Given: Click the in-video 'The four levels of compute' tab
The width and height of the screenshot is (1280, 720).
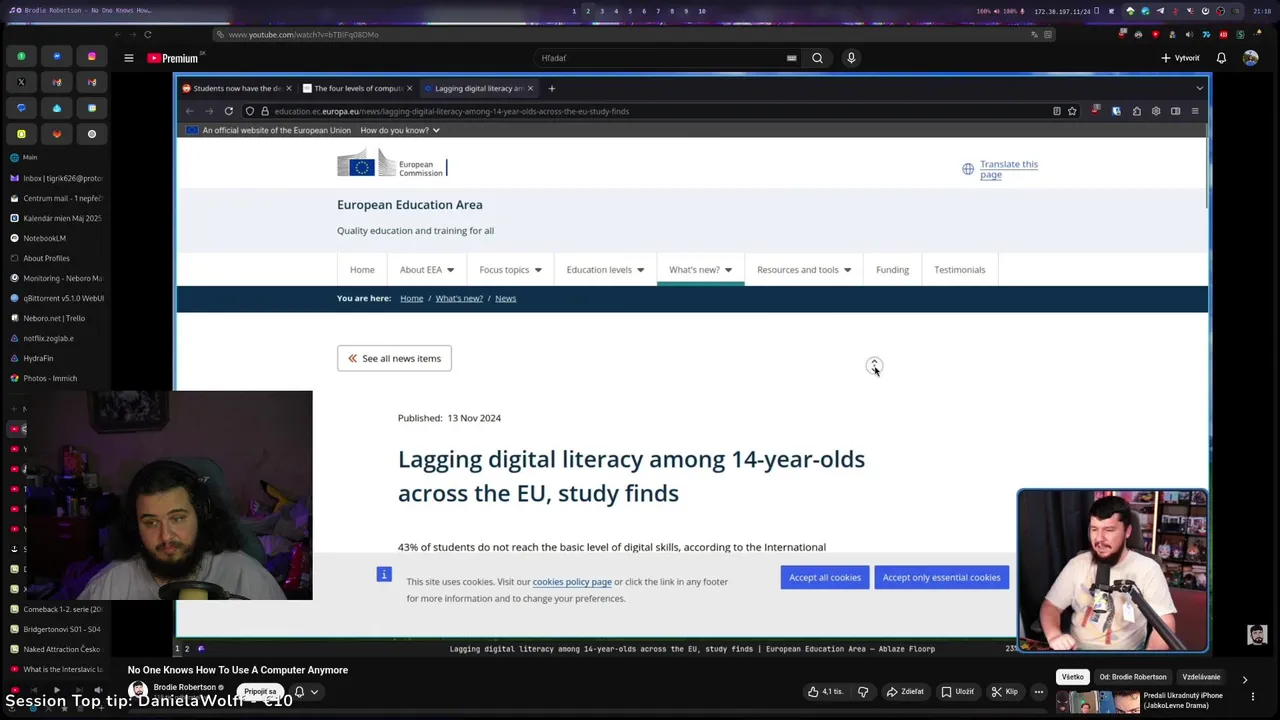Looking at the screenshot, I should tap(358, 88).
